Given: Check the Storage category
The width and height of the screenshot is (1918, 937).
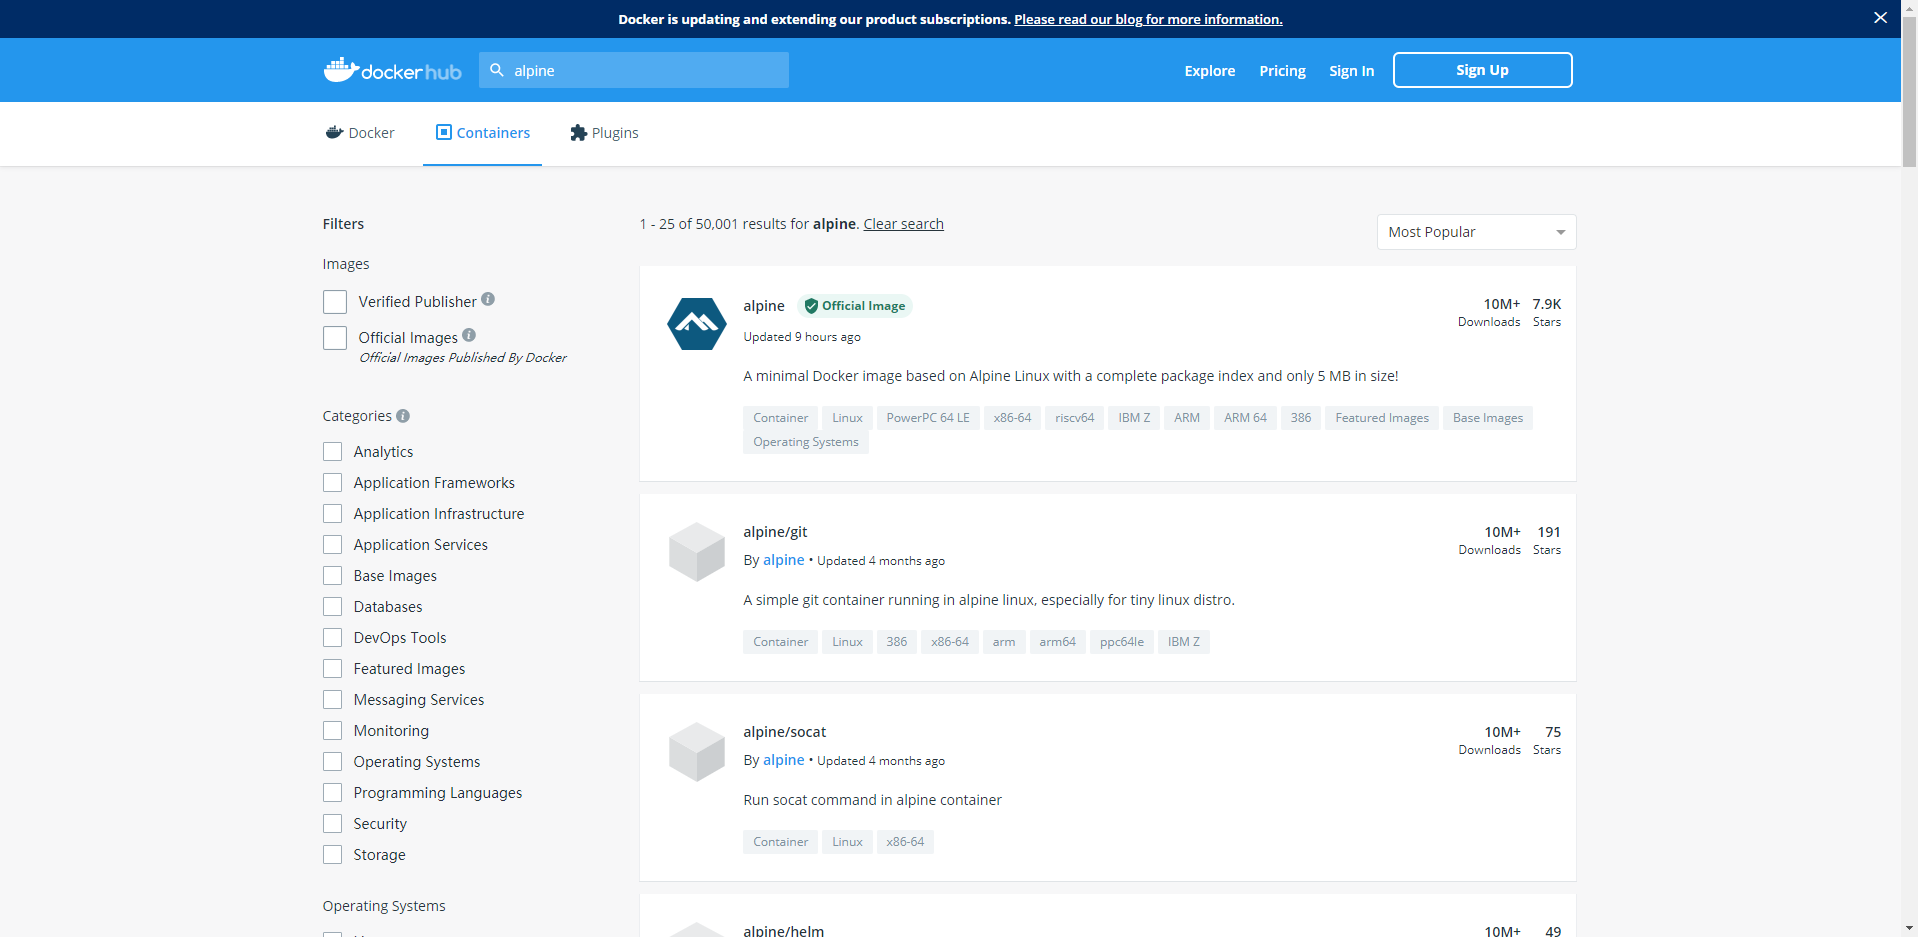Looking at the screenshot, I should (x=333, y=855).
